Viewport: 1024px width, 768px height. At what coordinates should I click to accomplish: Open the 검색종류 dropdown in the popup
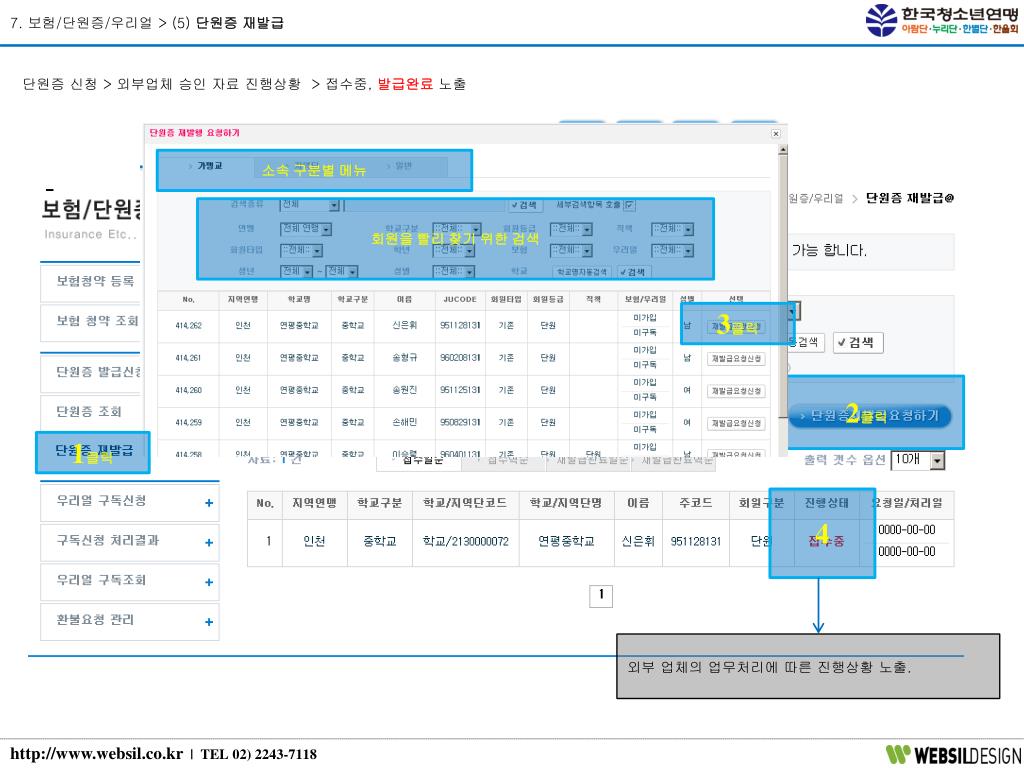tap(310, 205)
